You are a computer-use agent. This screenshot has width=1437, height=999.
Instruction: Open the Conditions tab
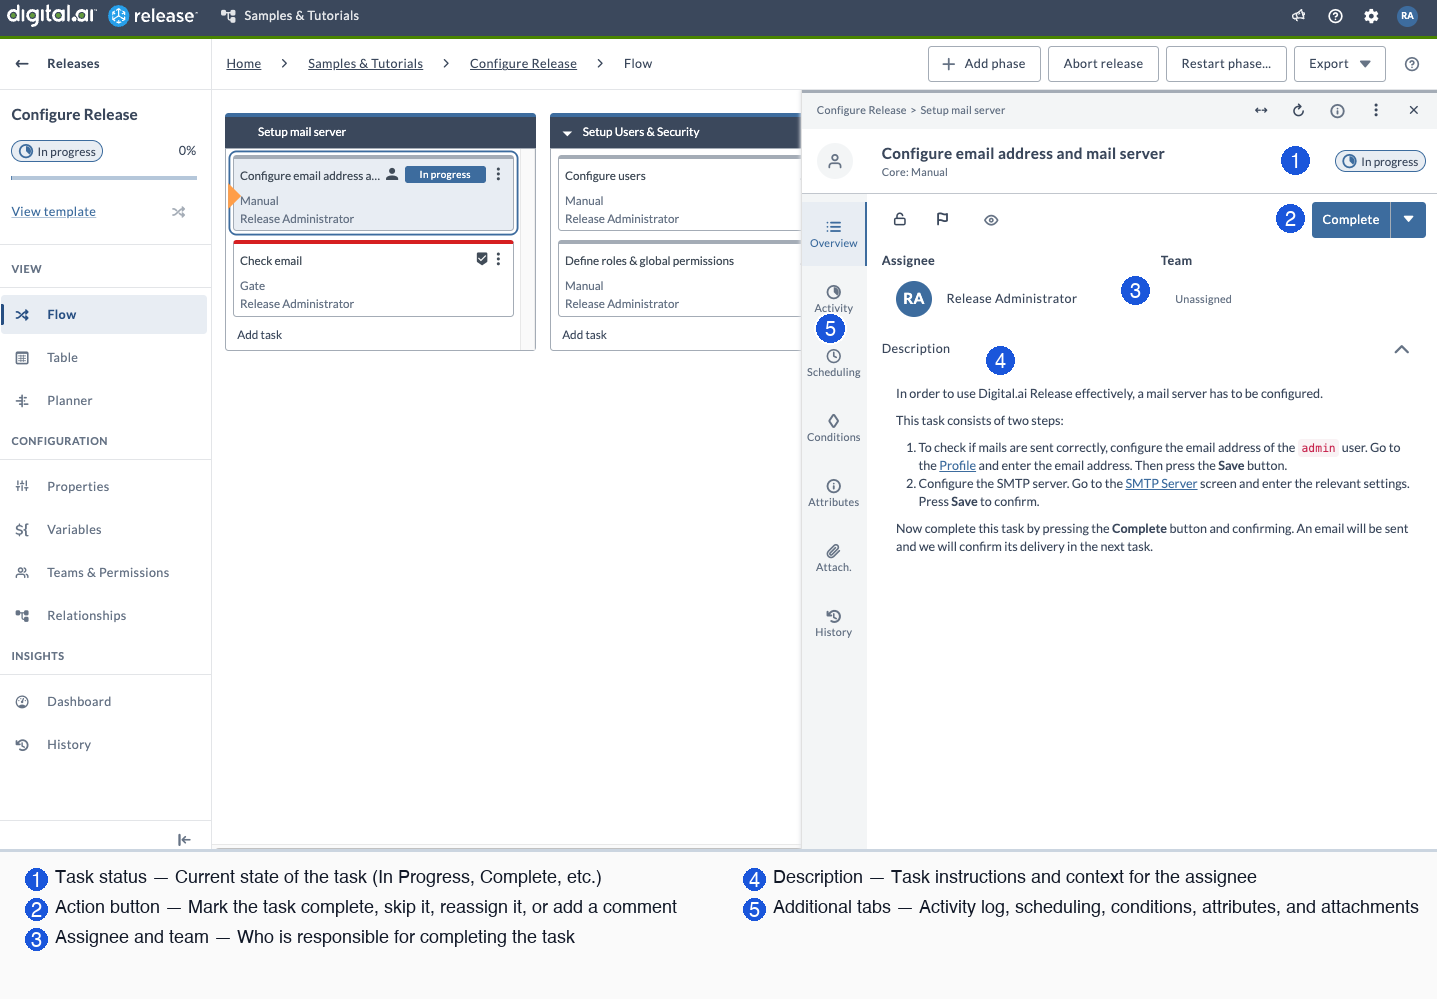coord(833,428)
